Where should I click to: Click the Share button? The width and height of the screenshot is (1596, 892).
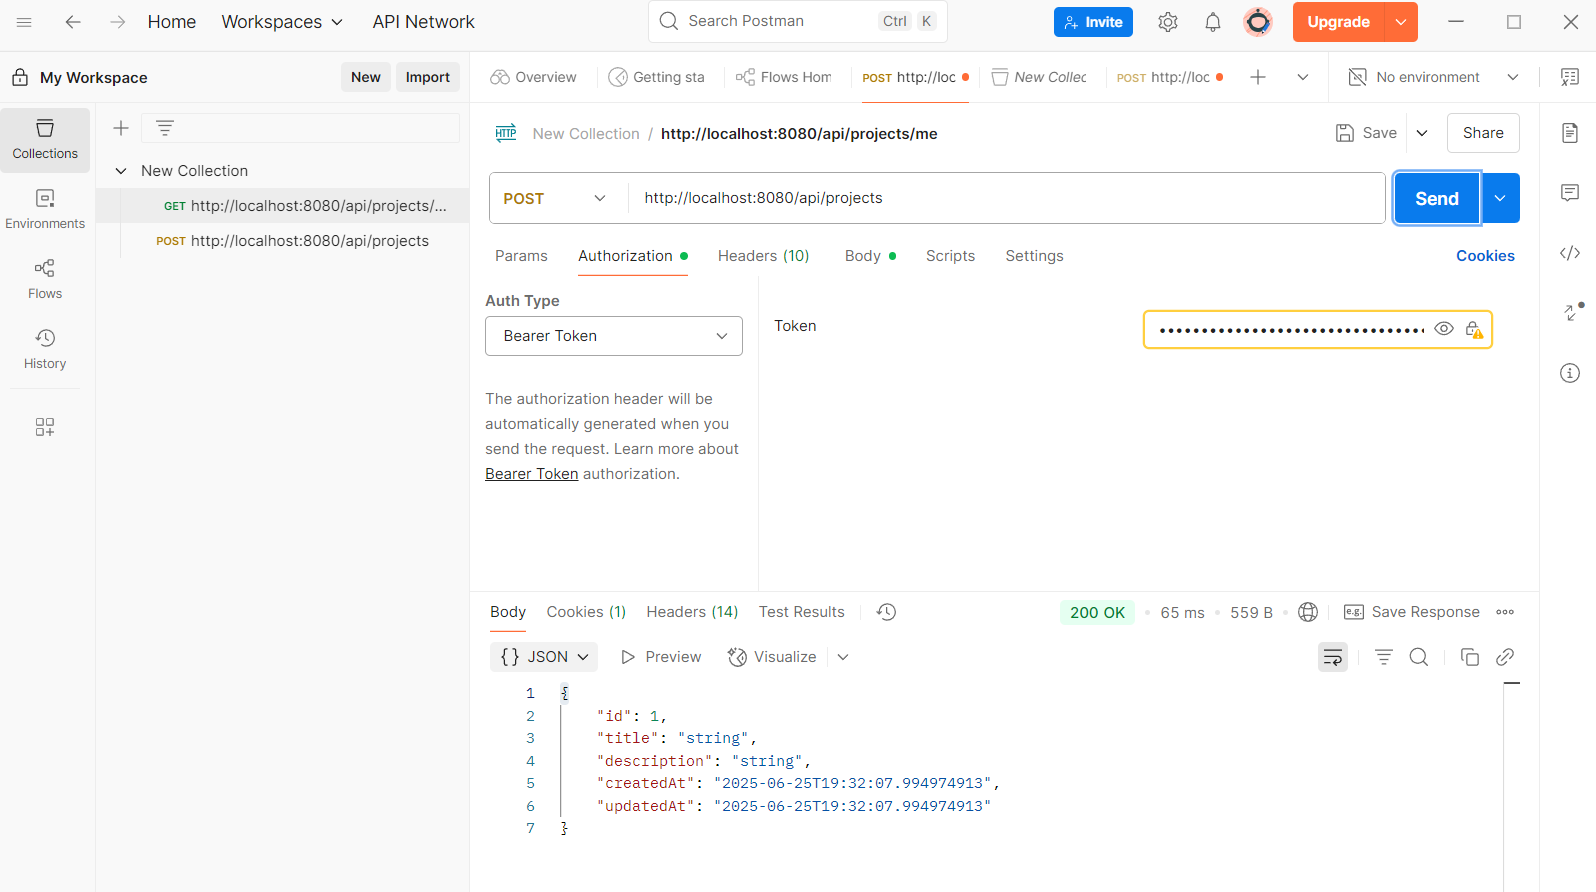pos(1483,133)
